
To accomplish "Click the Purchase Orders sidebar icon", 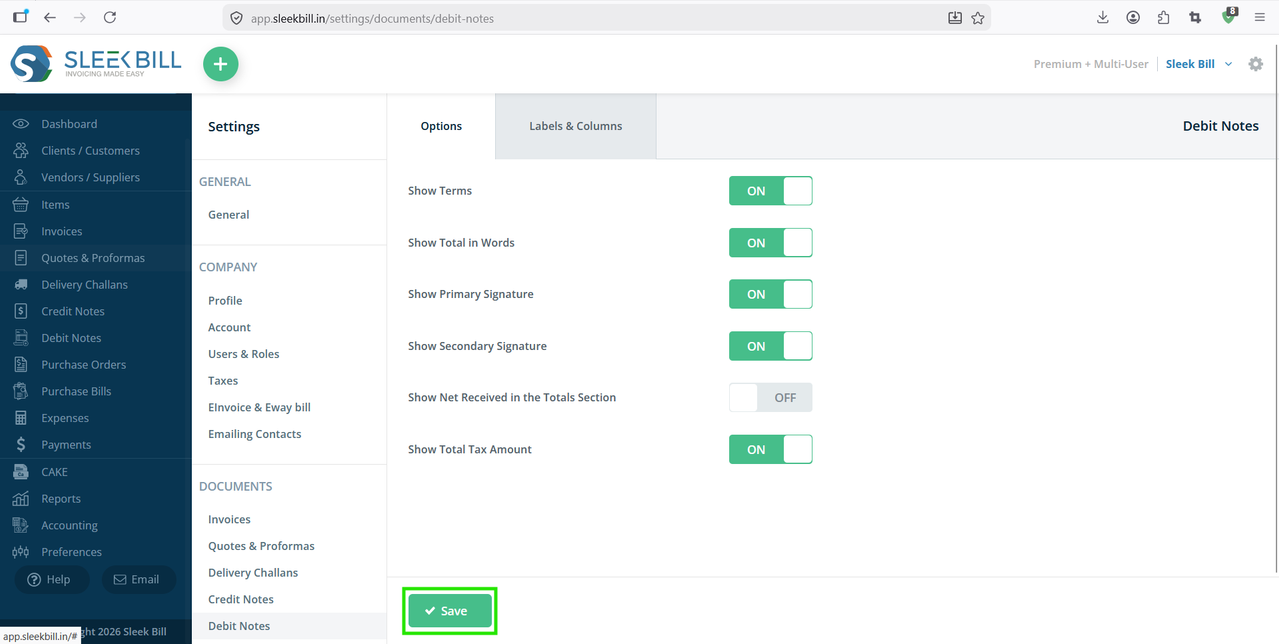I will [x=21, y=365].
